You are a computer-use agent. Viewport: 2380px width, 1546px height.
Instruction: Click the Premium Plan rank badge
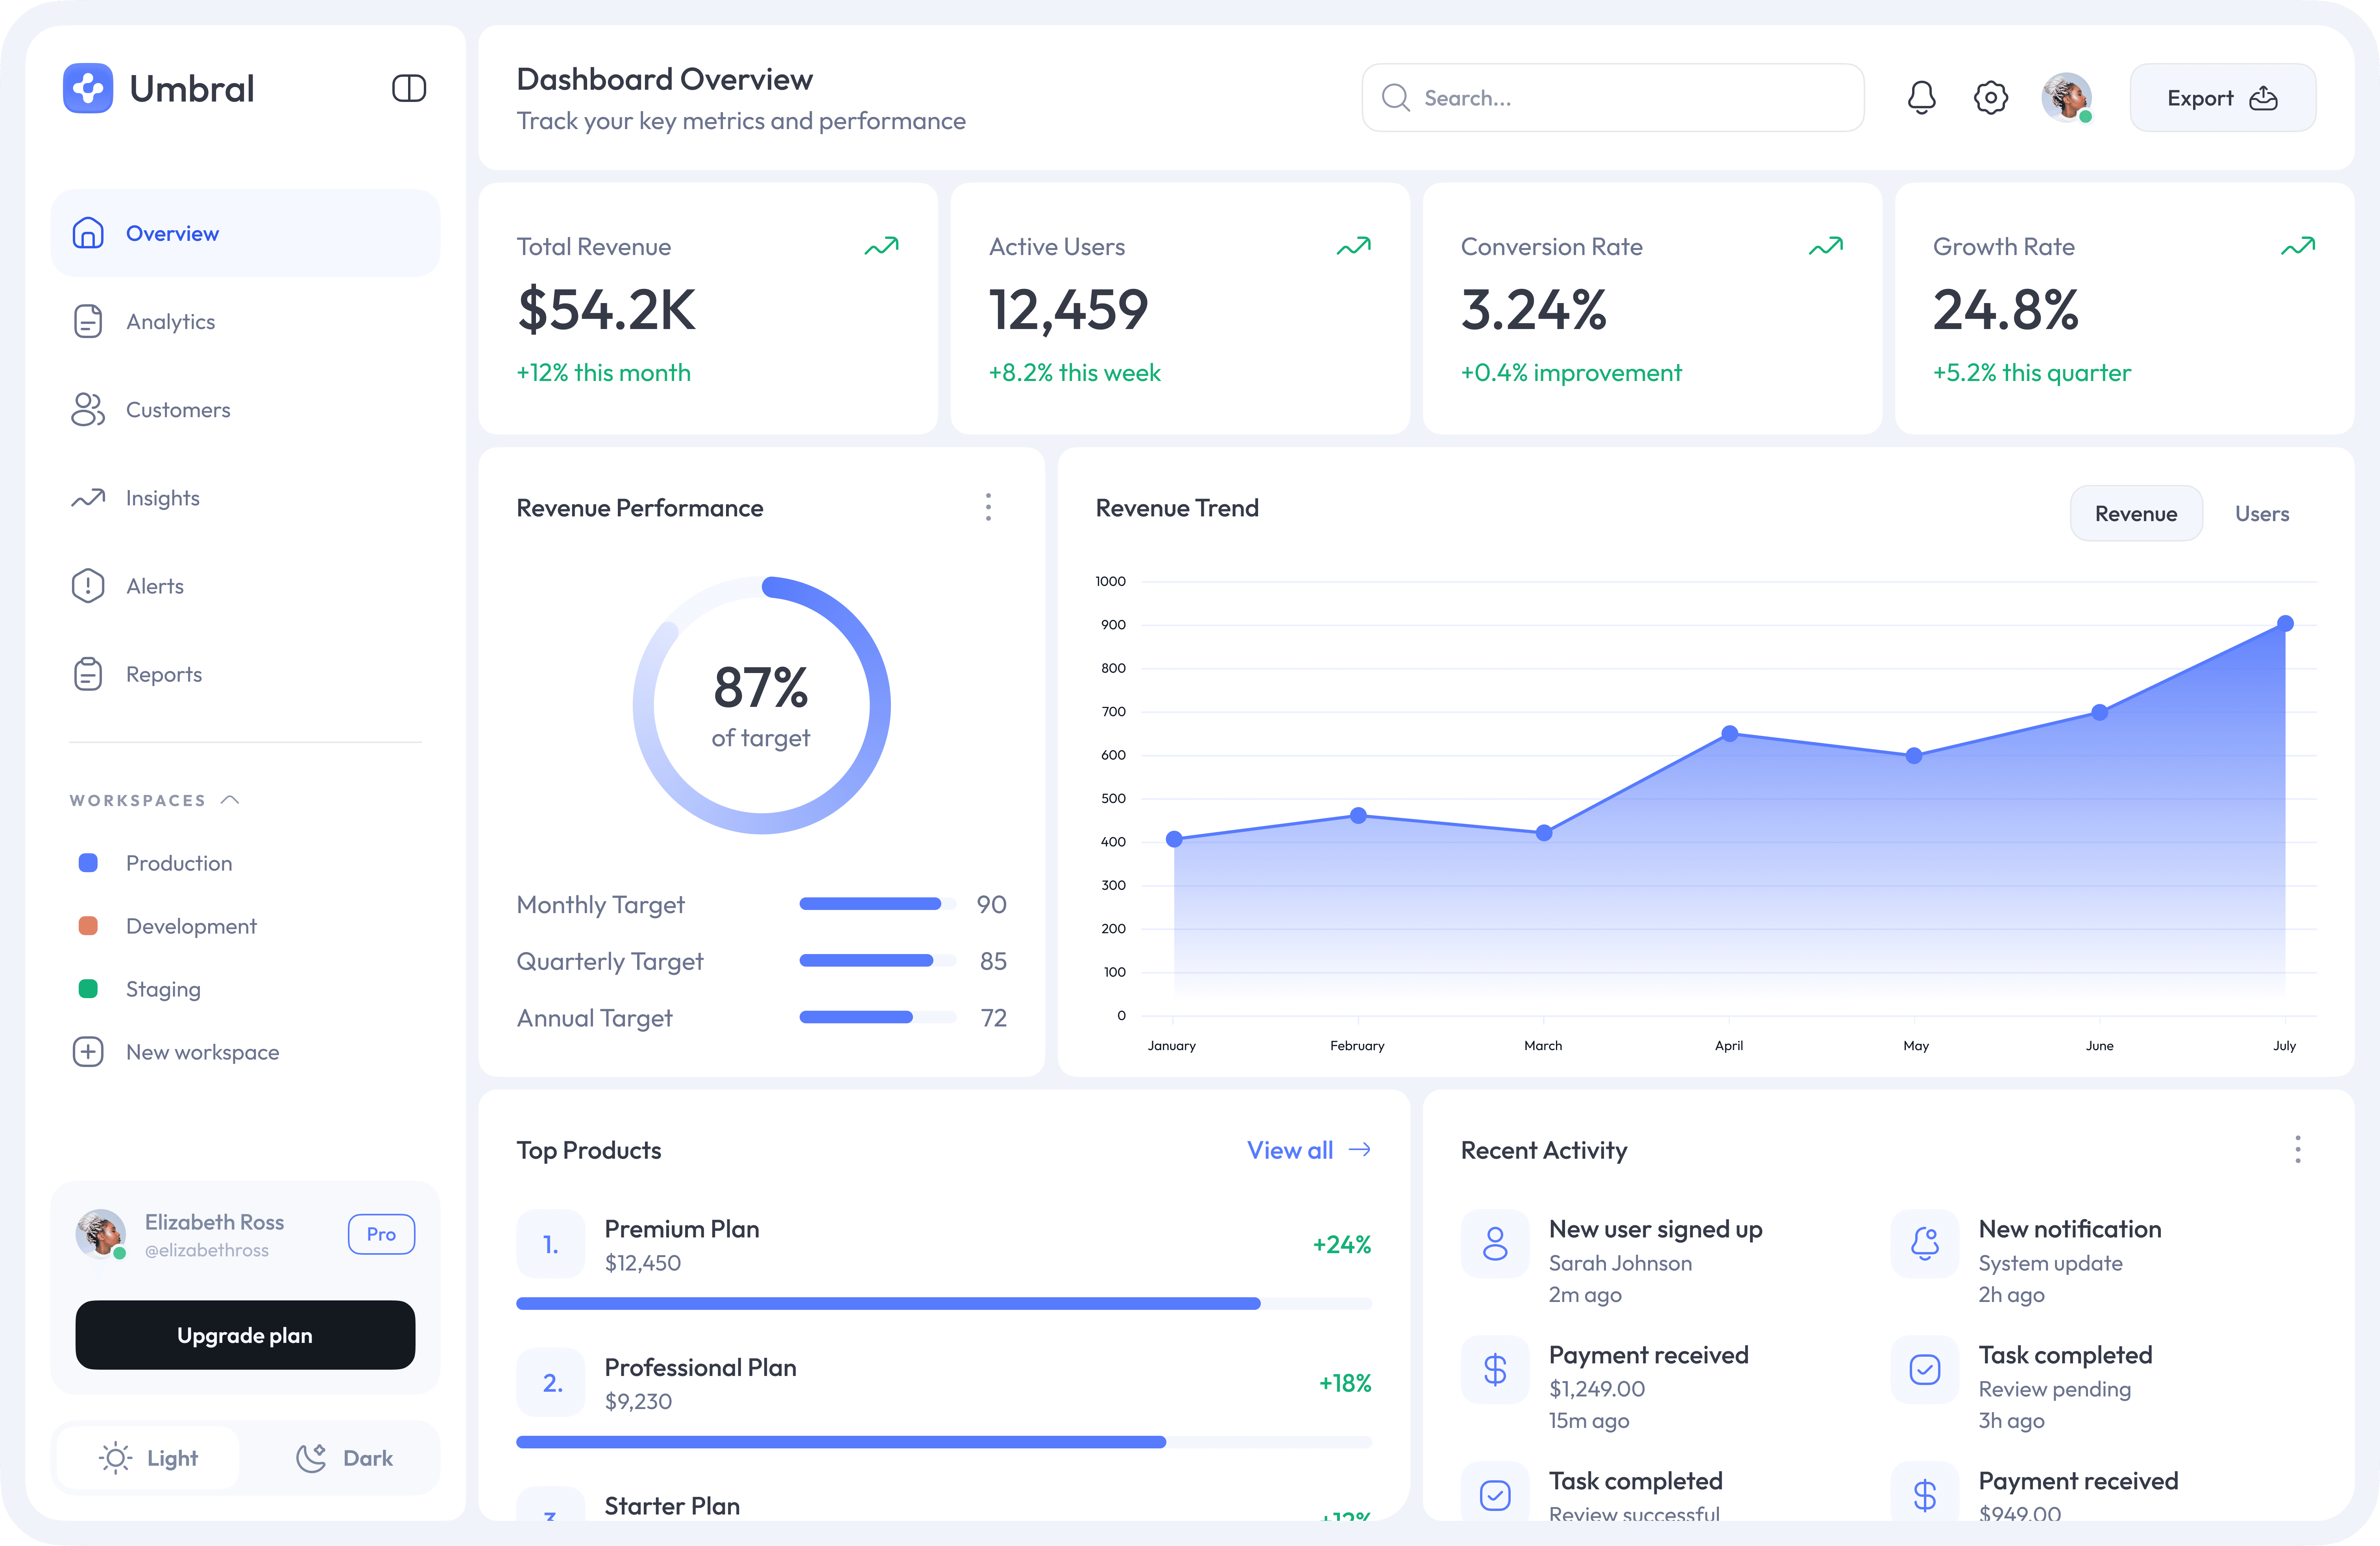click(x=550, y=1244)
